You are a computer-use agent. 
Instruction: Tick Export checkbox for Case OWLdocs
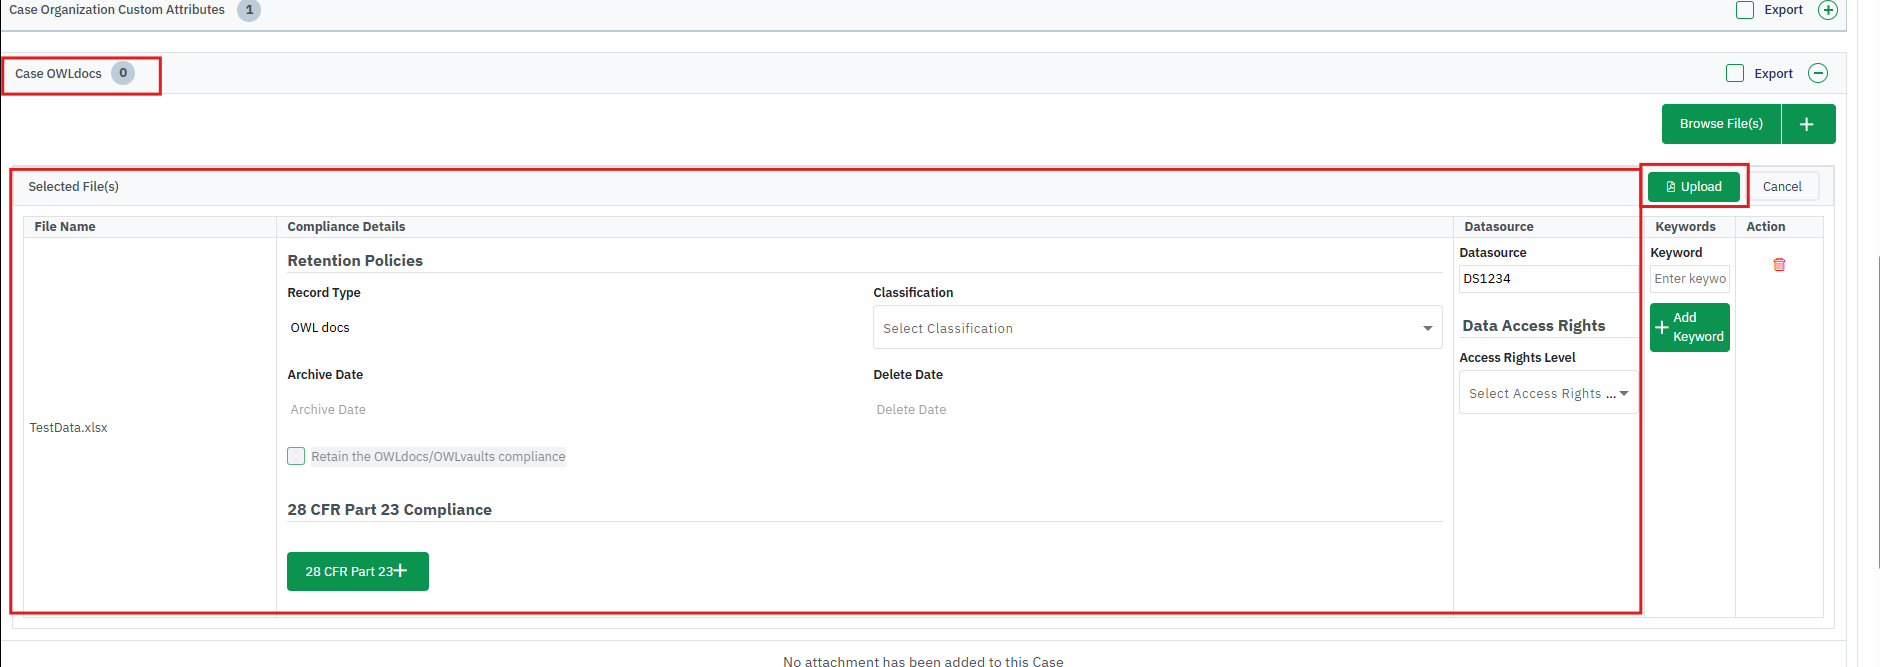click(x=1735, y=73)
